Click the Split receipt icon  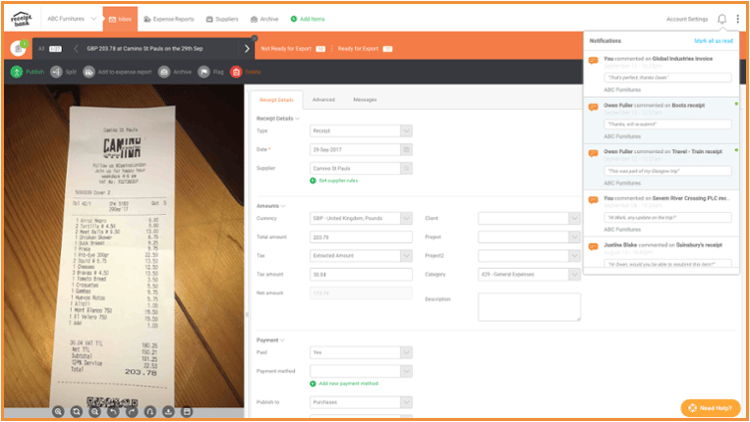(56, 72)
